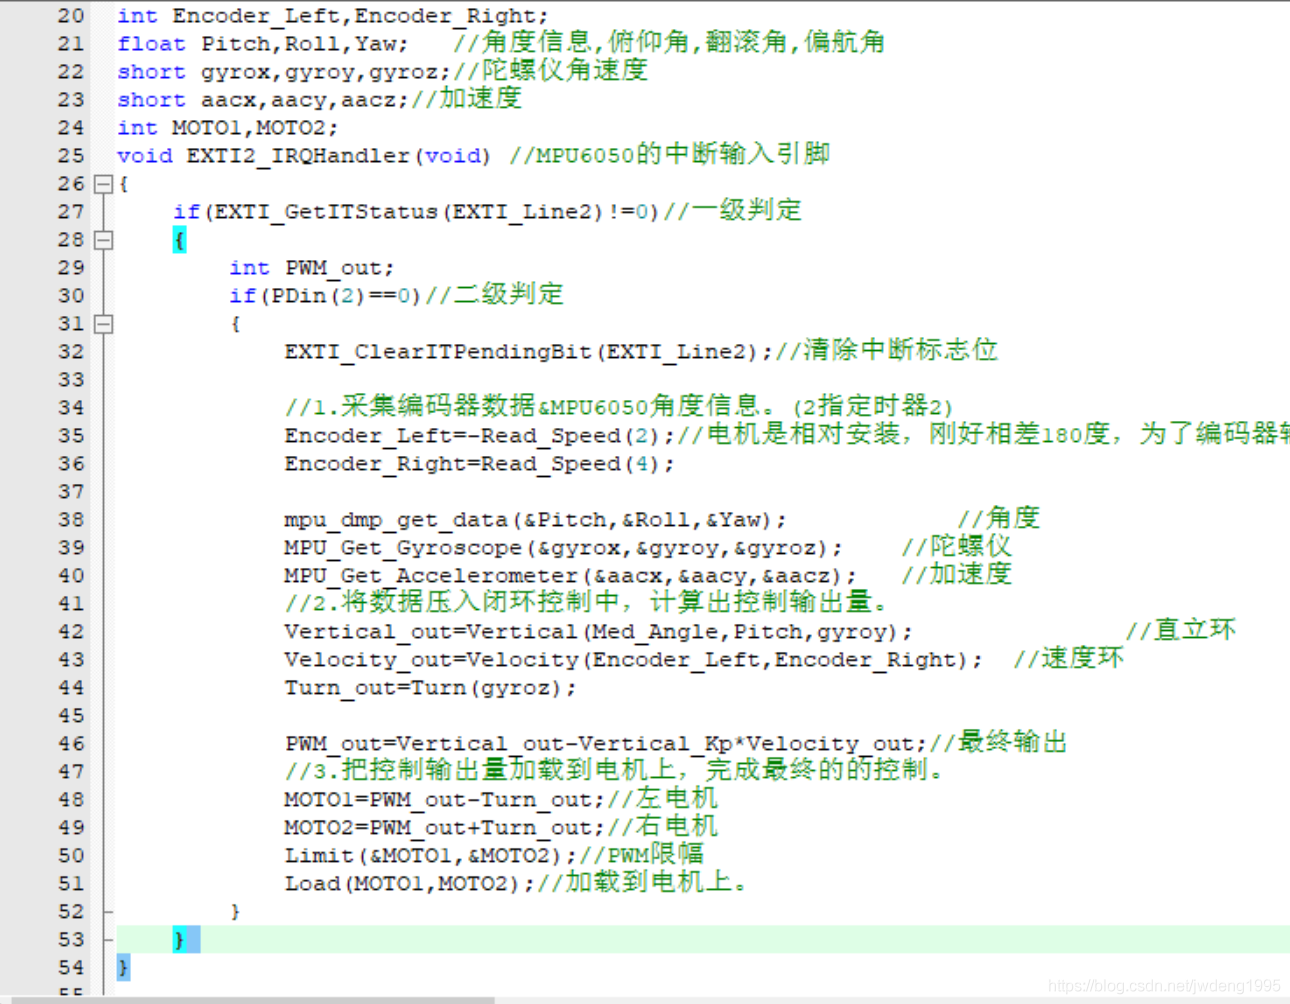The width and height of the screenshot is (1290, 1004).
Task: Click the 'Encoder_Left=-Read_Speed(2);' statement
Action: pos(480,437)
